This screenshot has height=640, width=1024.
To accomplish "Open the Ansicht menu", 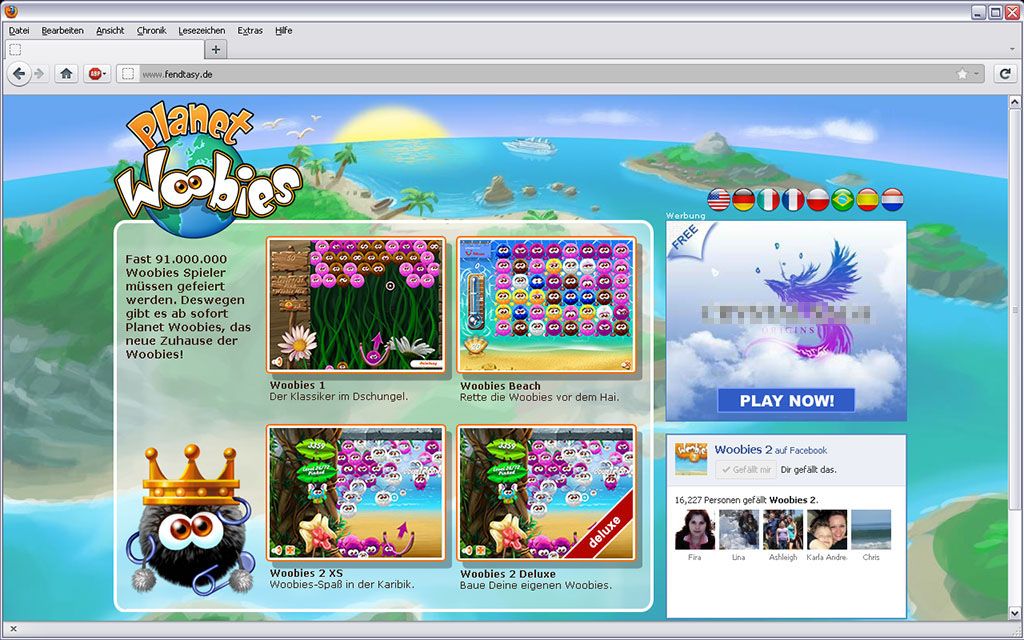I will (x=110, y=31).
